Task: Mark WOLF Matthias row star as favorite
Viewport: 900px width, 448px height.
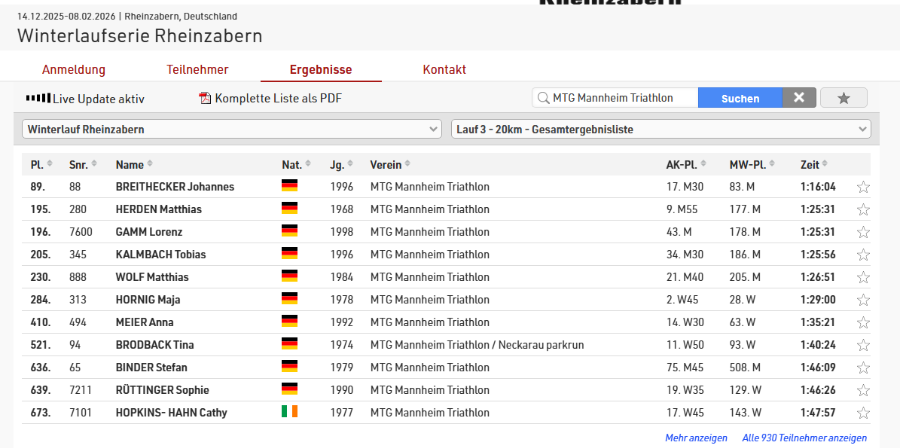Action: click(863, 277)
